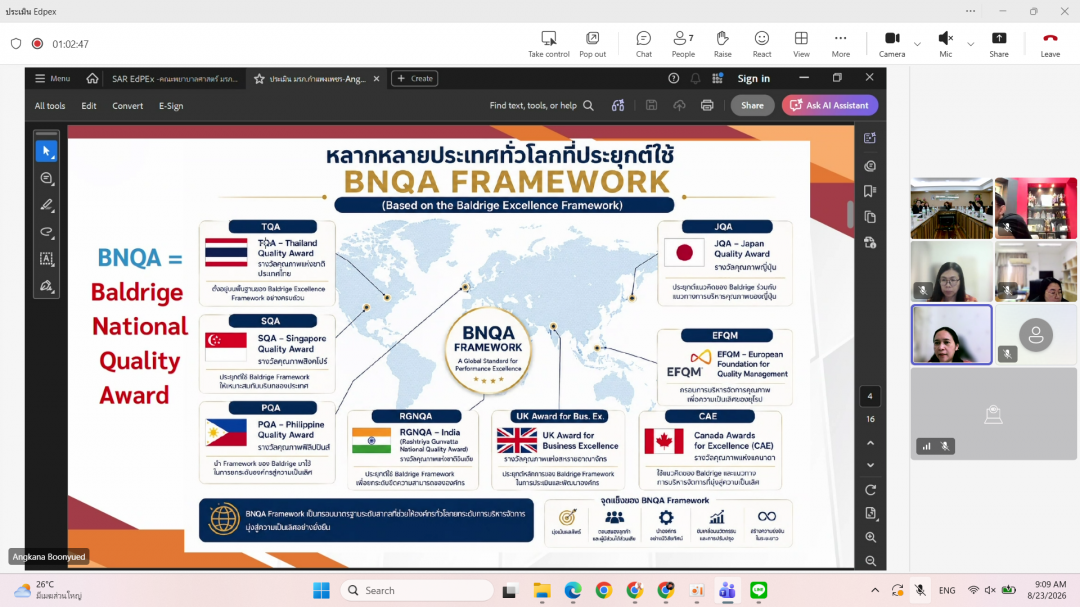1080x607 pixels.
Task: Open the E-Sign menu
Action: [171, 105]
